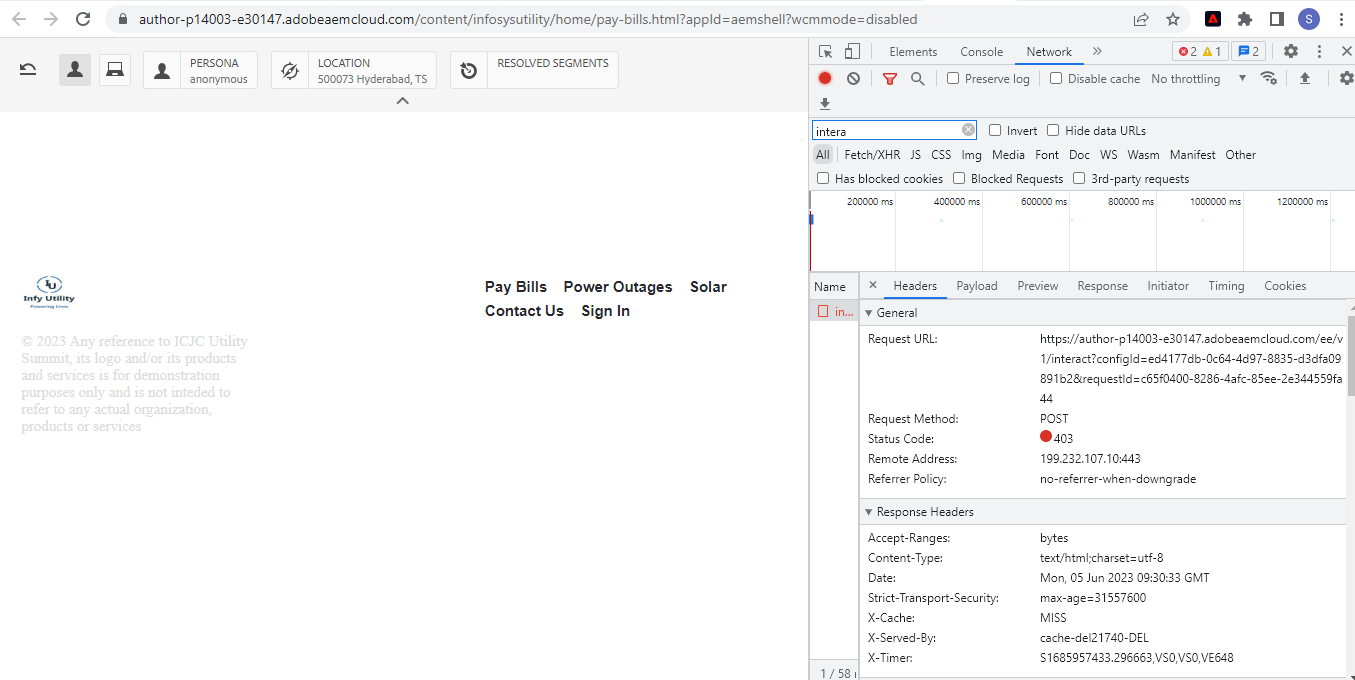The width and height of the screenshot is (1355, 680).
Task: Enable the Invert filter option
Action: coord(995,130)
